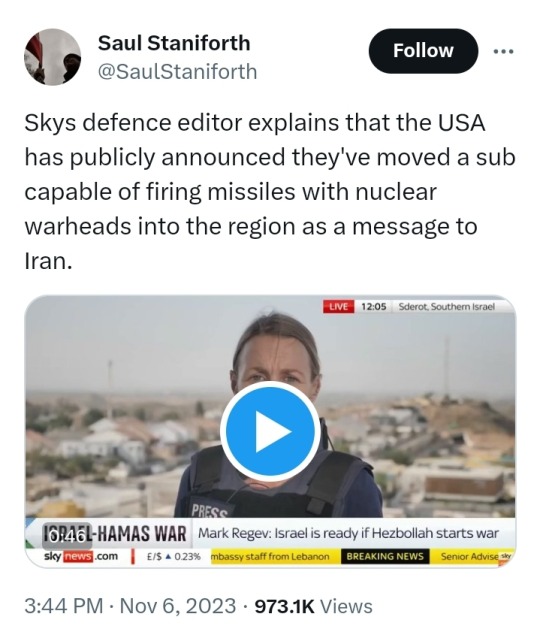Click the tweet text about Sky's defence editor
Viewport: 540px width, 641px height.
pos(270,192)
